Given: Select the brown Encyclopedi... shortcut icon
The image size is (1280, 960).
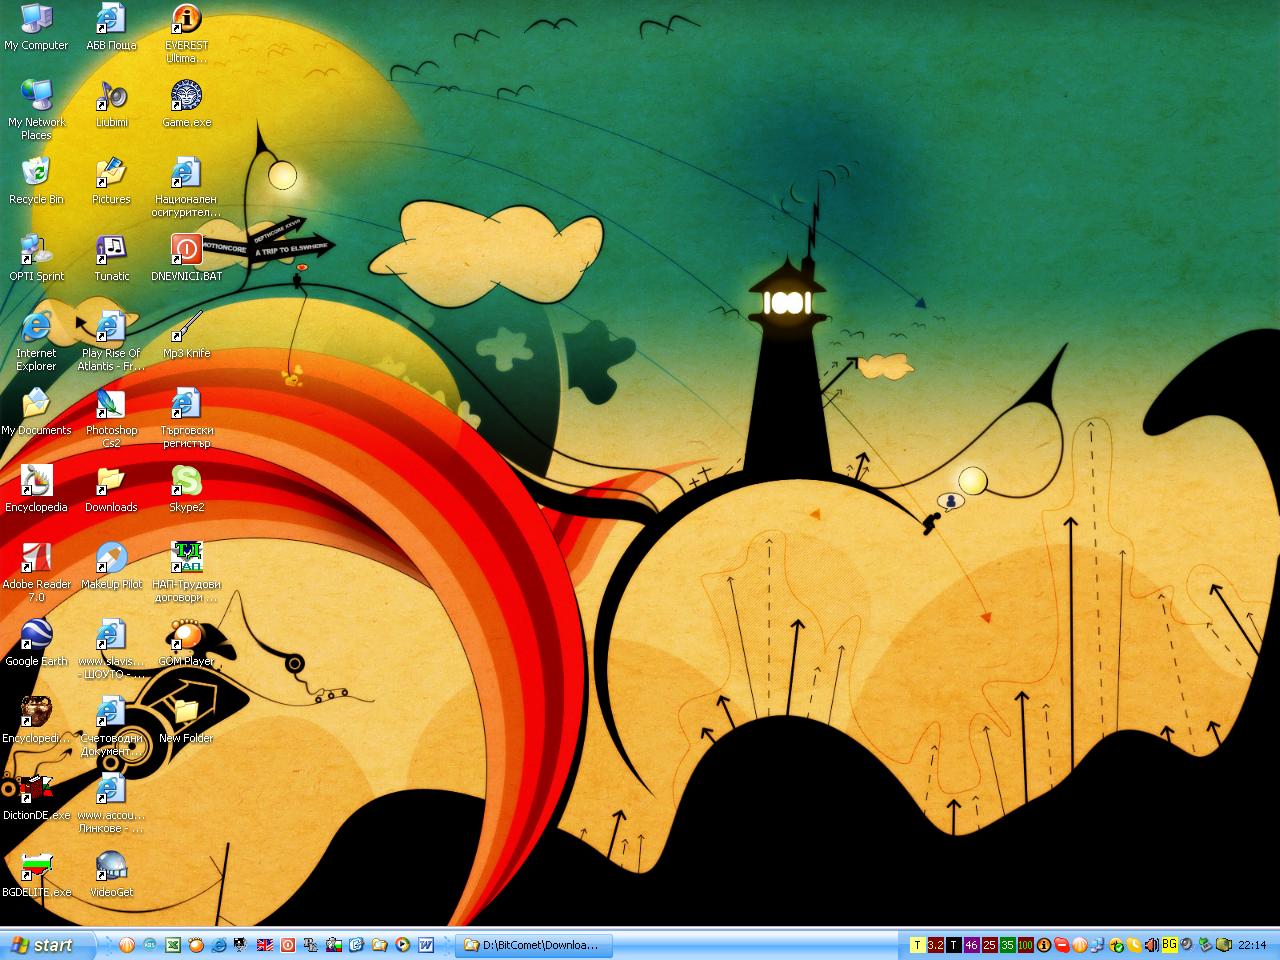Looking at the screenshot, I should (x=36, y=721).
